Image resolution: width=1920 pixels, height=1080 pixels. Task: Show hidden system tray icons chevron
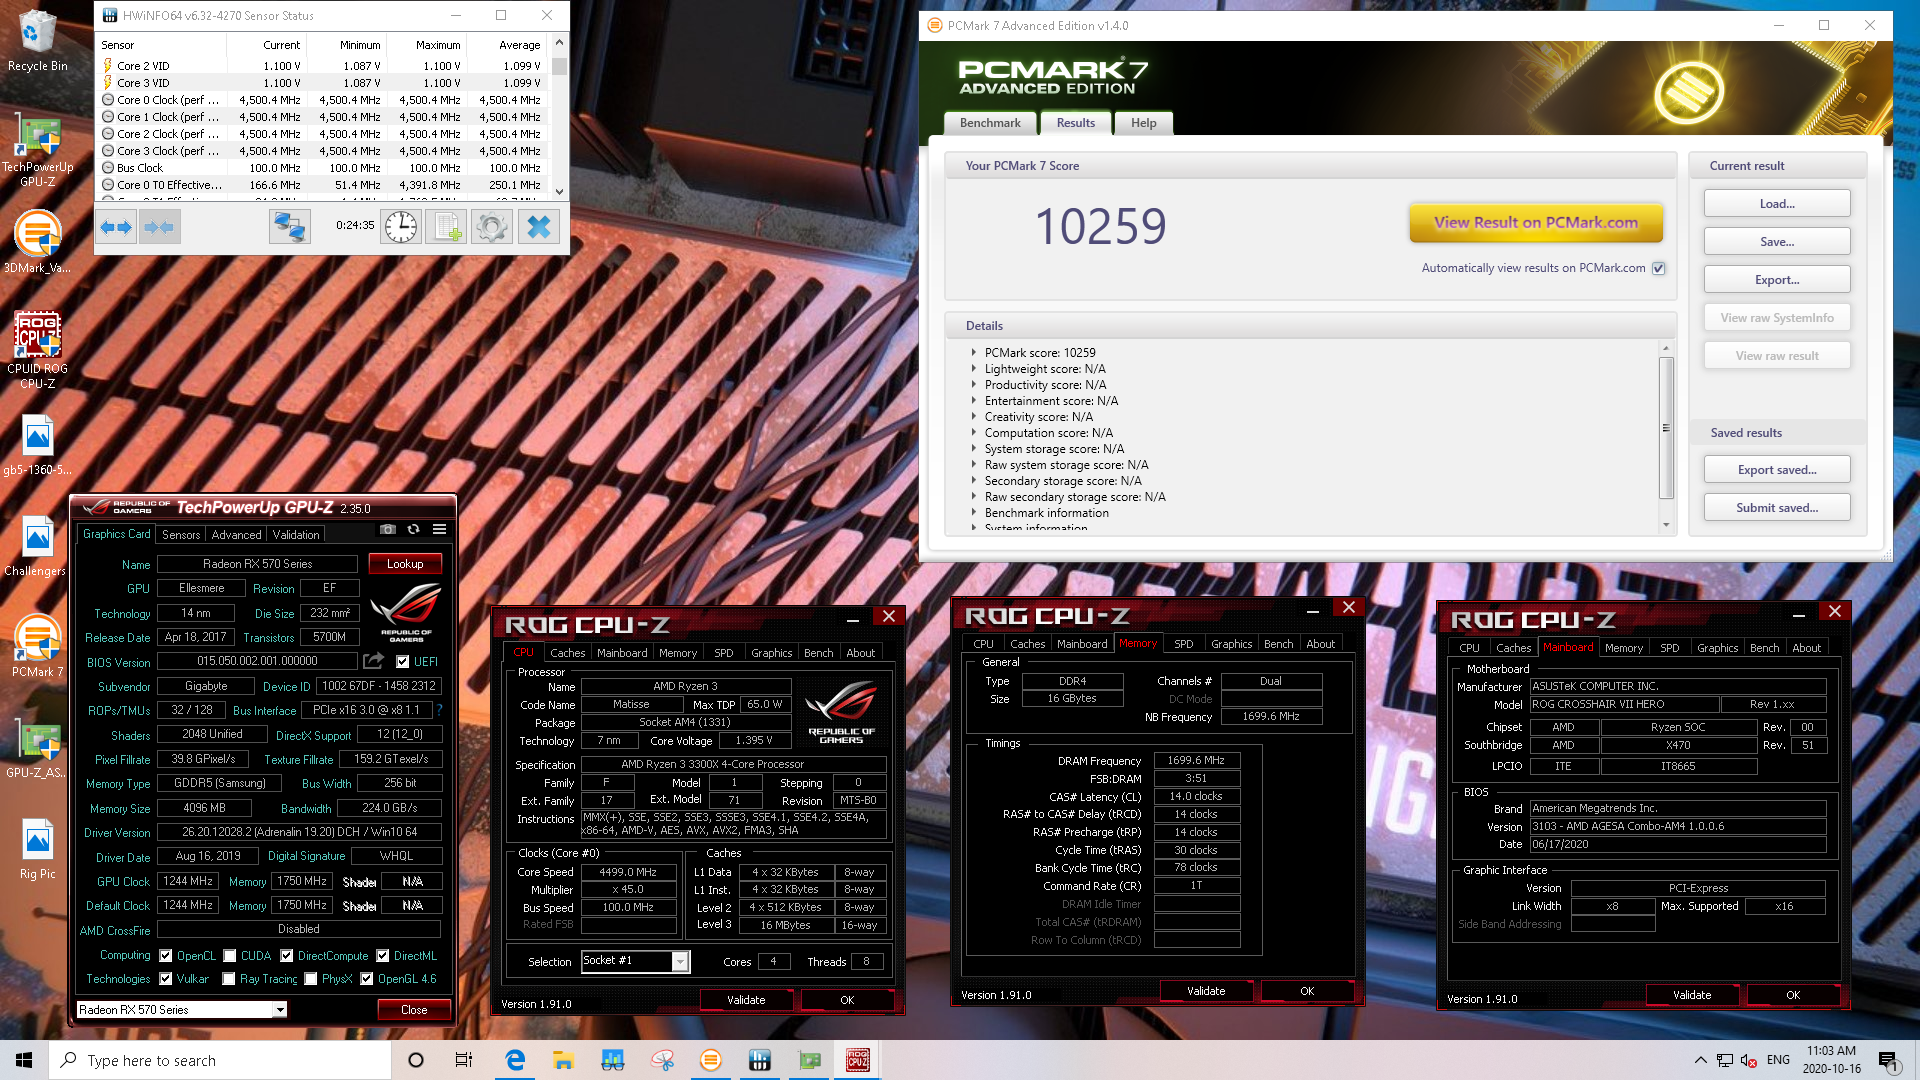coord(1701,1060)
